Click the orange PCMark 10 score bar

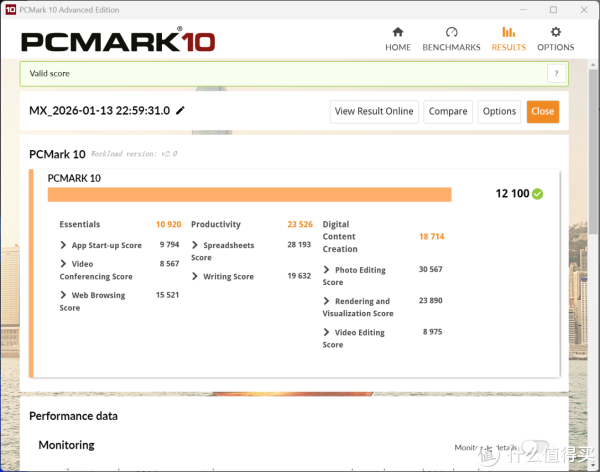(250, 194)
